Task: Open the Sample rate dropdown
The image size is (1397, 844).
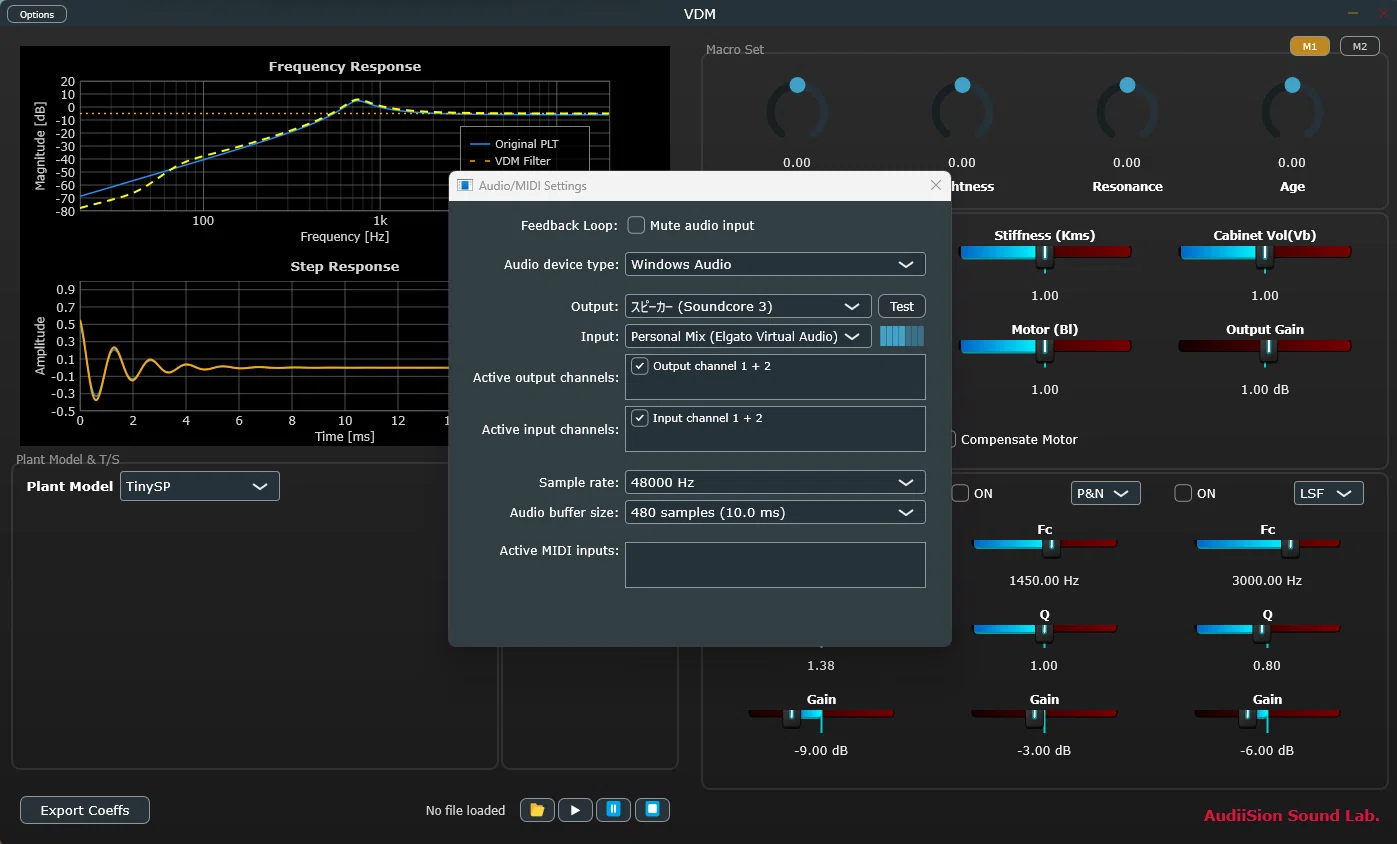Action: click(775, 482)
